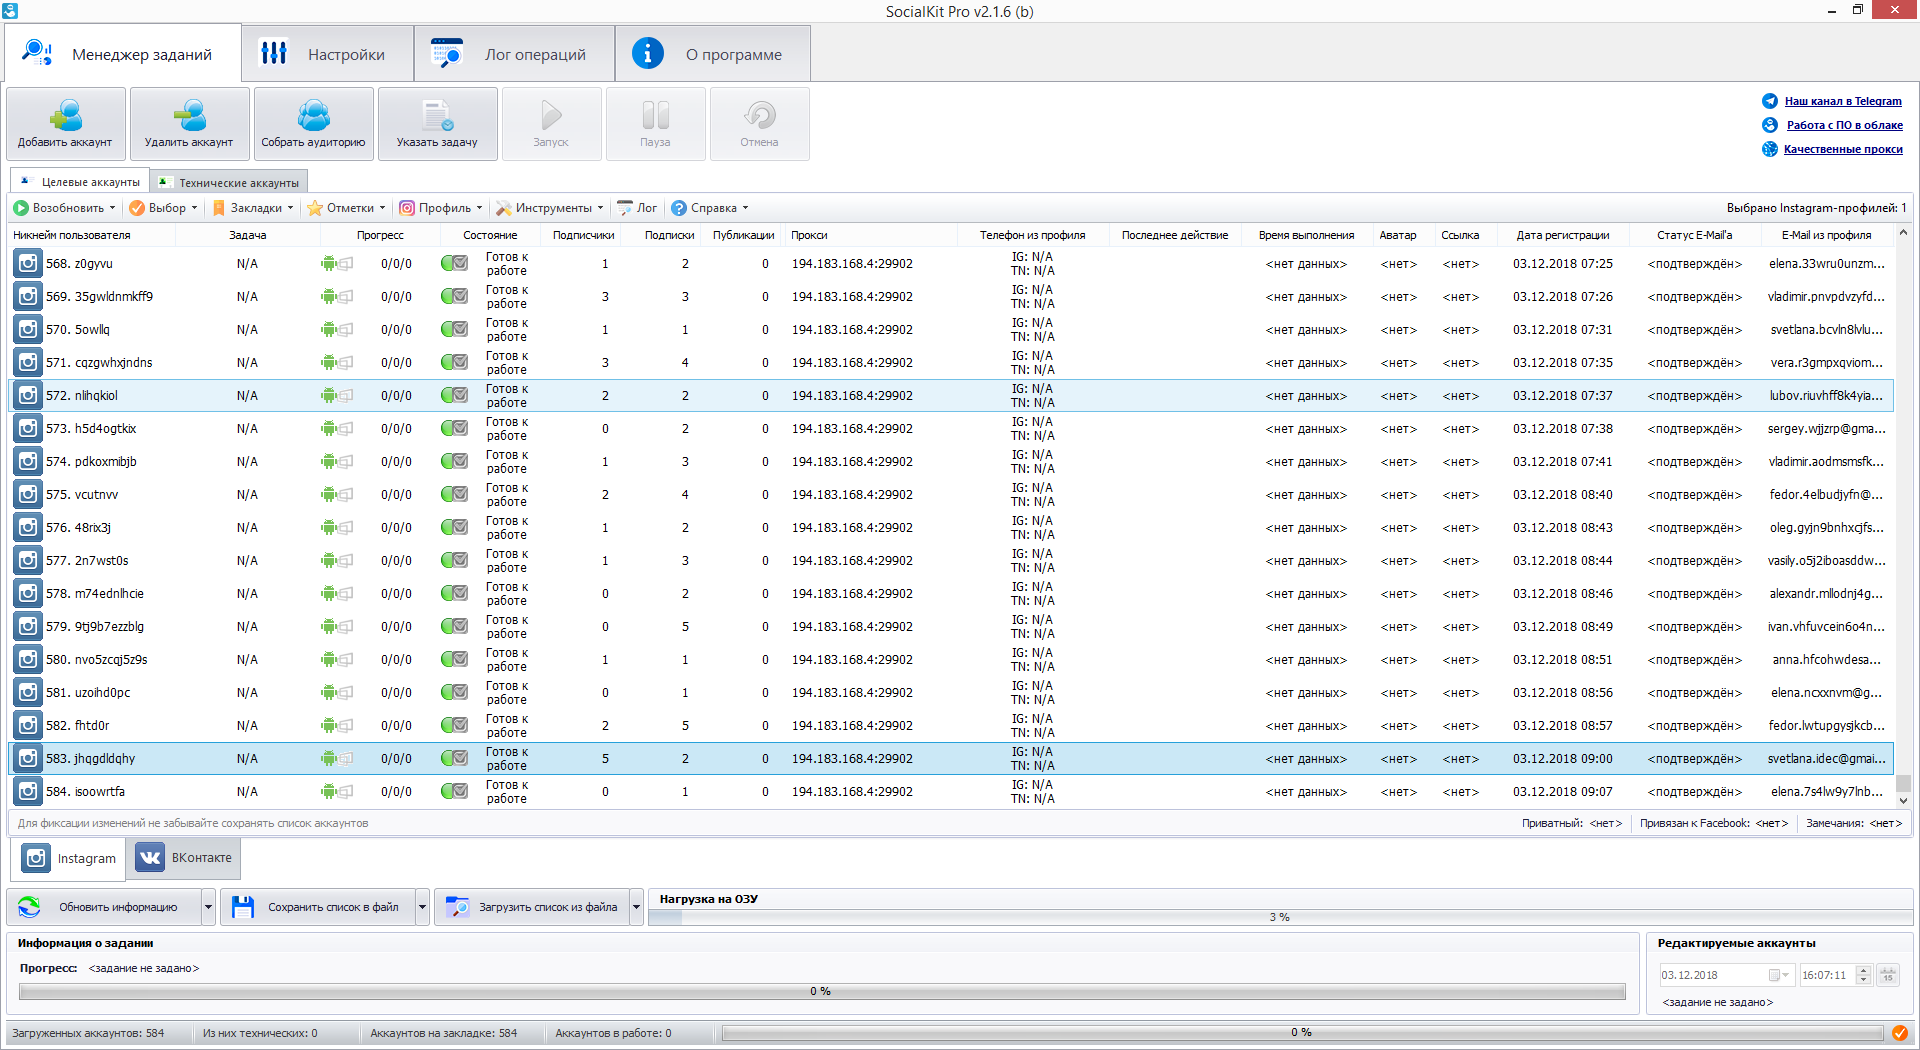The image size is (1920, 1050).
Task: Click the Cancel undo icon
Action: click(759, 116)
